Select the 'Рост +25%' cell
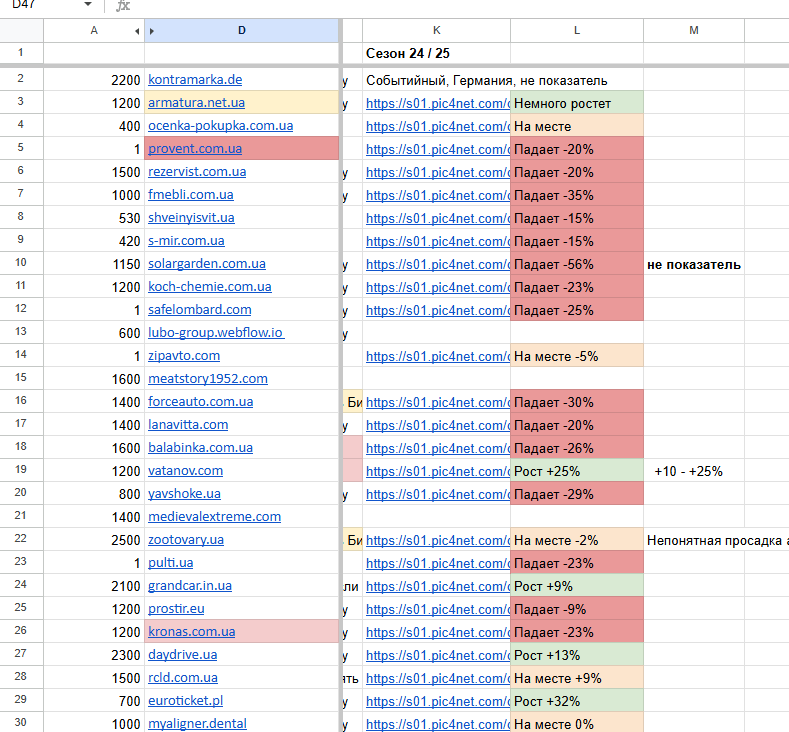Screen dimensions: 789x732 [x=577, y=471]
